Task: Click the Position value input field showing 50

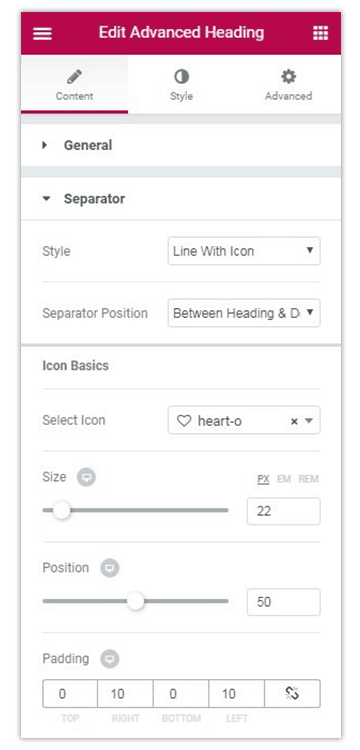Action: [x=284, y=602]
